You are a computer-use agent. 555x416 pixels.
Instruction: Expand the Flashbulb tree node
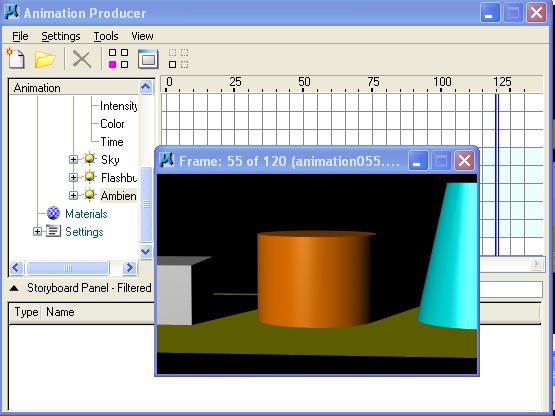tap(73, 177)
